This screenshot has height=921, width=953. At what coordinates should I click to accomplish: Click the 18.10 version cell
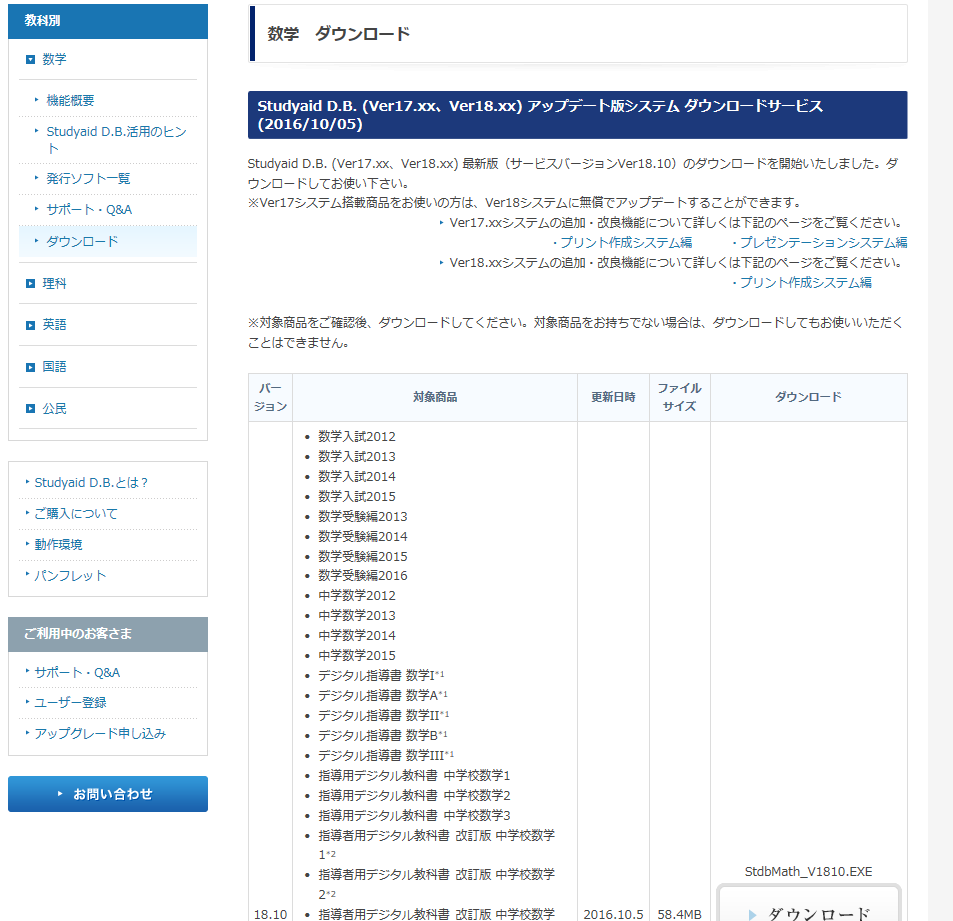coord(270,914)
